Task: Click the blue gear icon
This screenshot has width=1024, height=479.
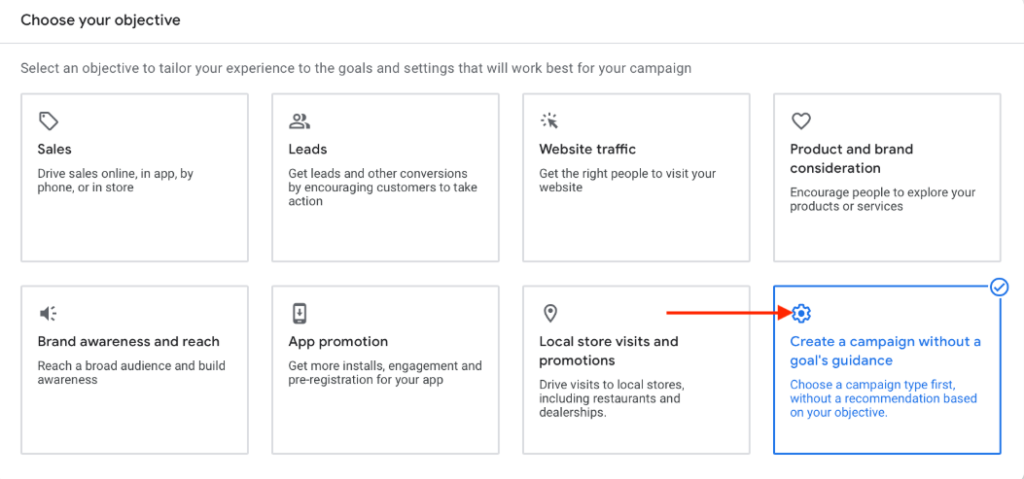Action: coord(801,314)
